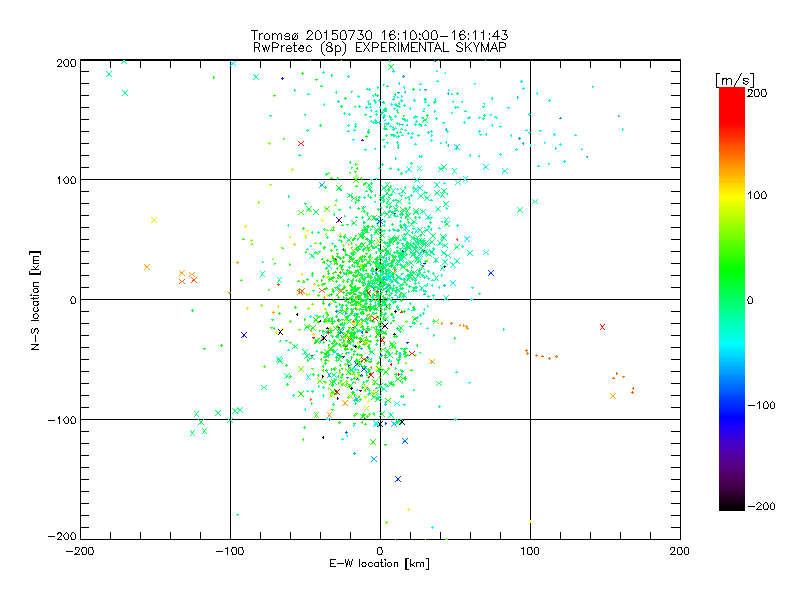
Task: Click the colorbar tick label '-100'
Action: [x=761, y=406]
